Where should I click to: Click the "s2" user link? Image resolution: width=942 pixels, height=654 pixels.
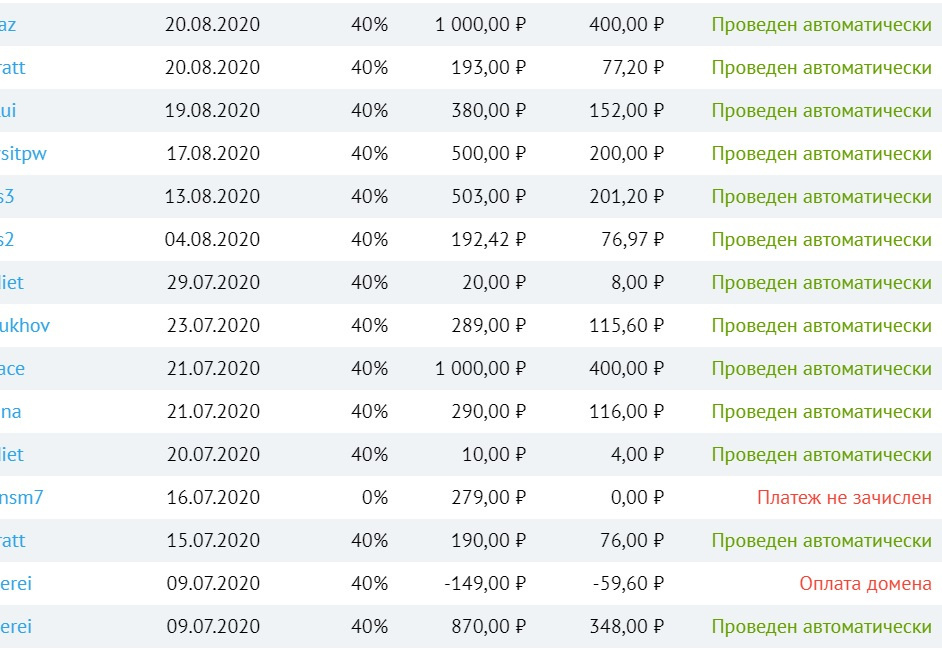(7, 240)
